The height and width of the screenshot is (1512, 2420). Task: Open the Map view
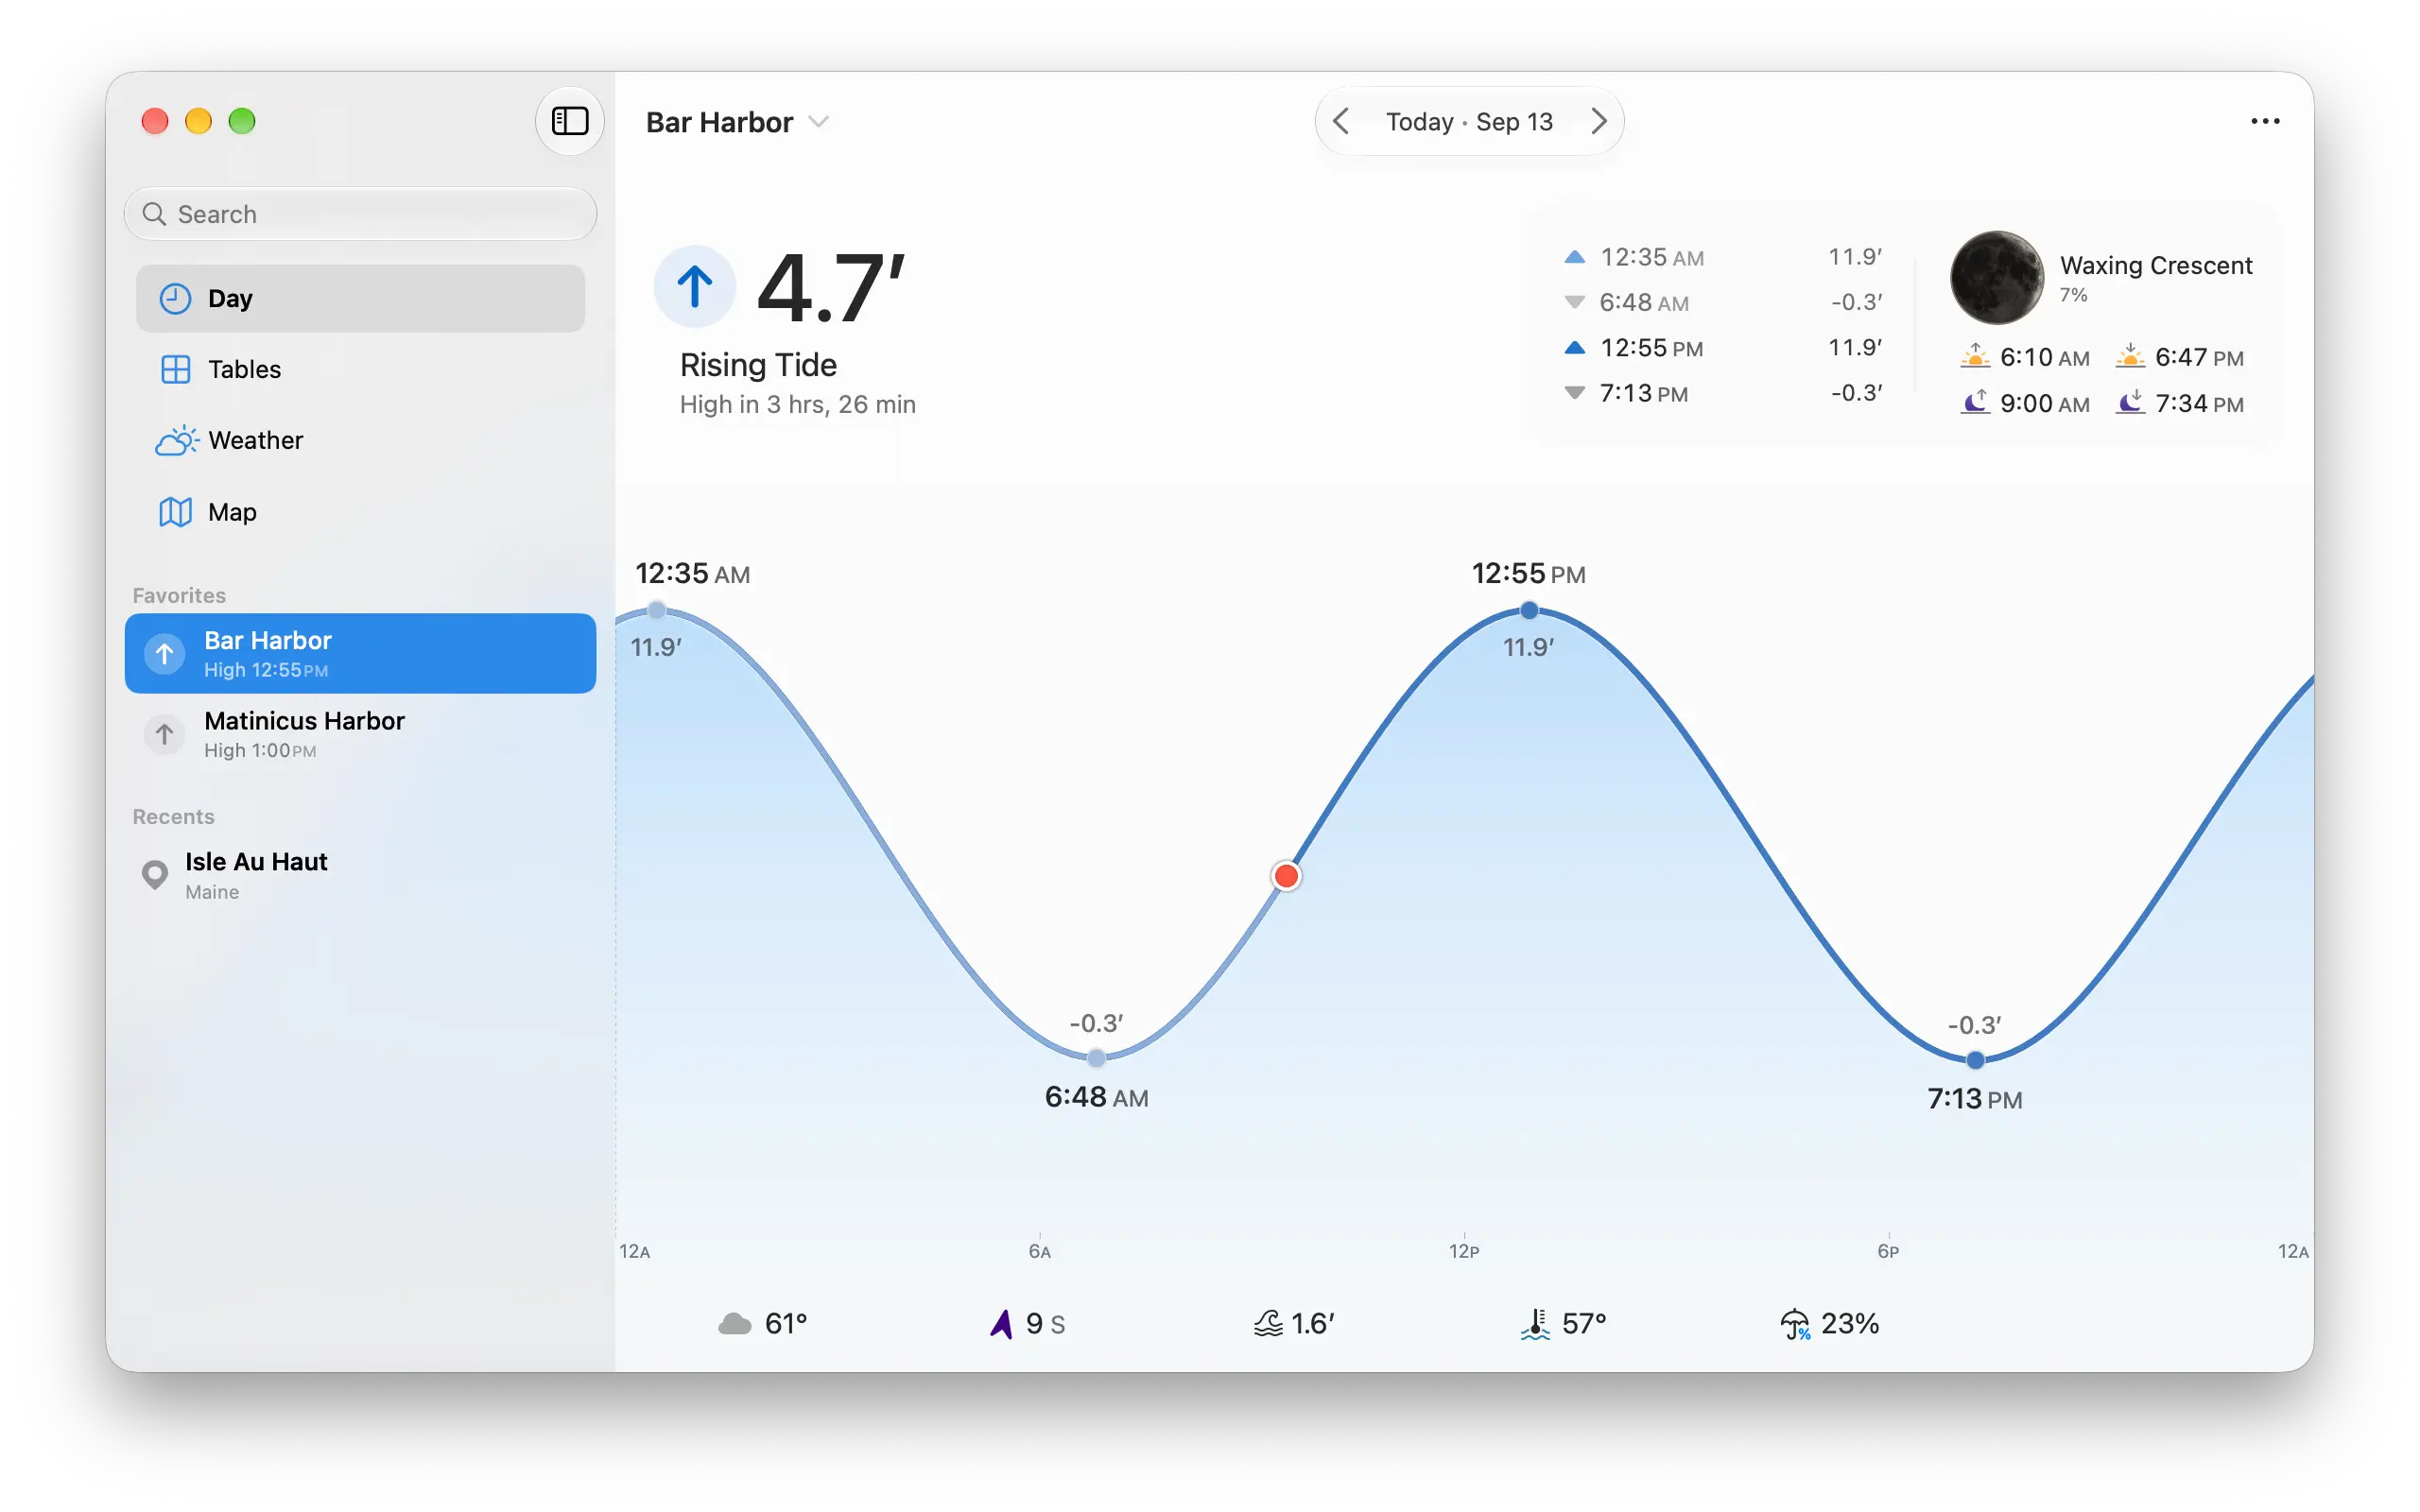coord(360,512)
